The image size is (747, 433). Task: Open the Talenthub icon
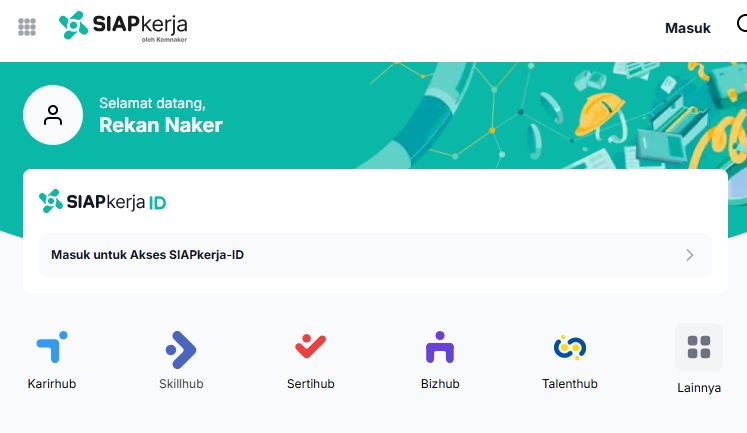pyautogui.click(x=570, y=348)
